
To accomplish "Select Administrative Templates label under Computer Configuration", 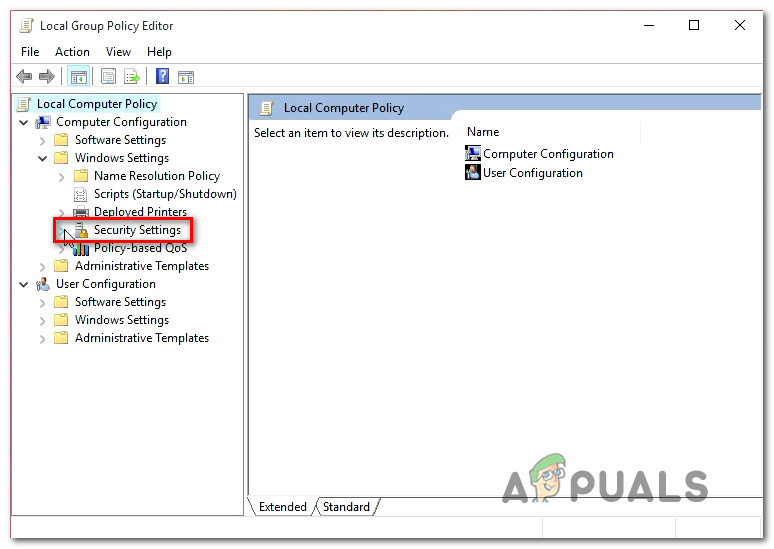I will coord(142,266).
